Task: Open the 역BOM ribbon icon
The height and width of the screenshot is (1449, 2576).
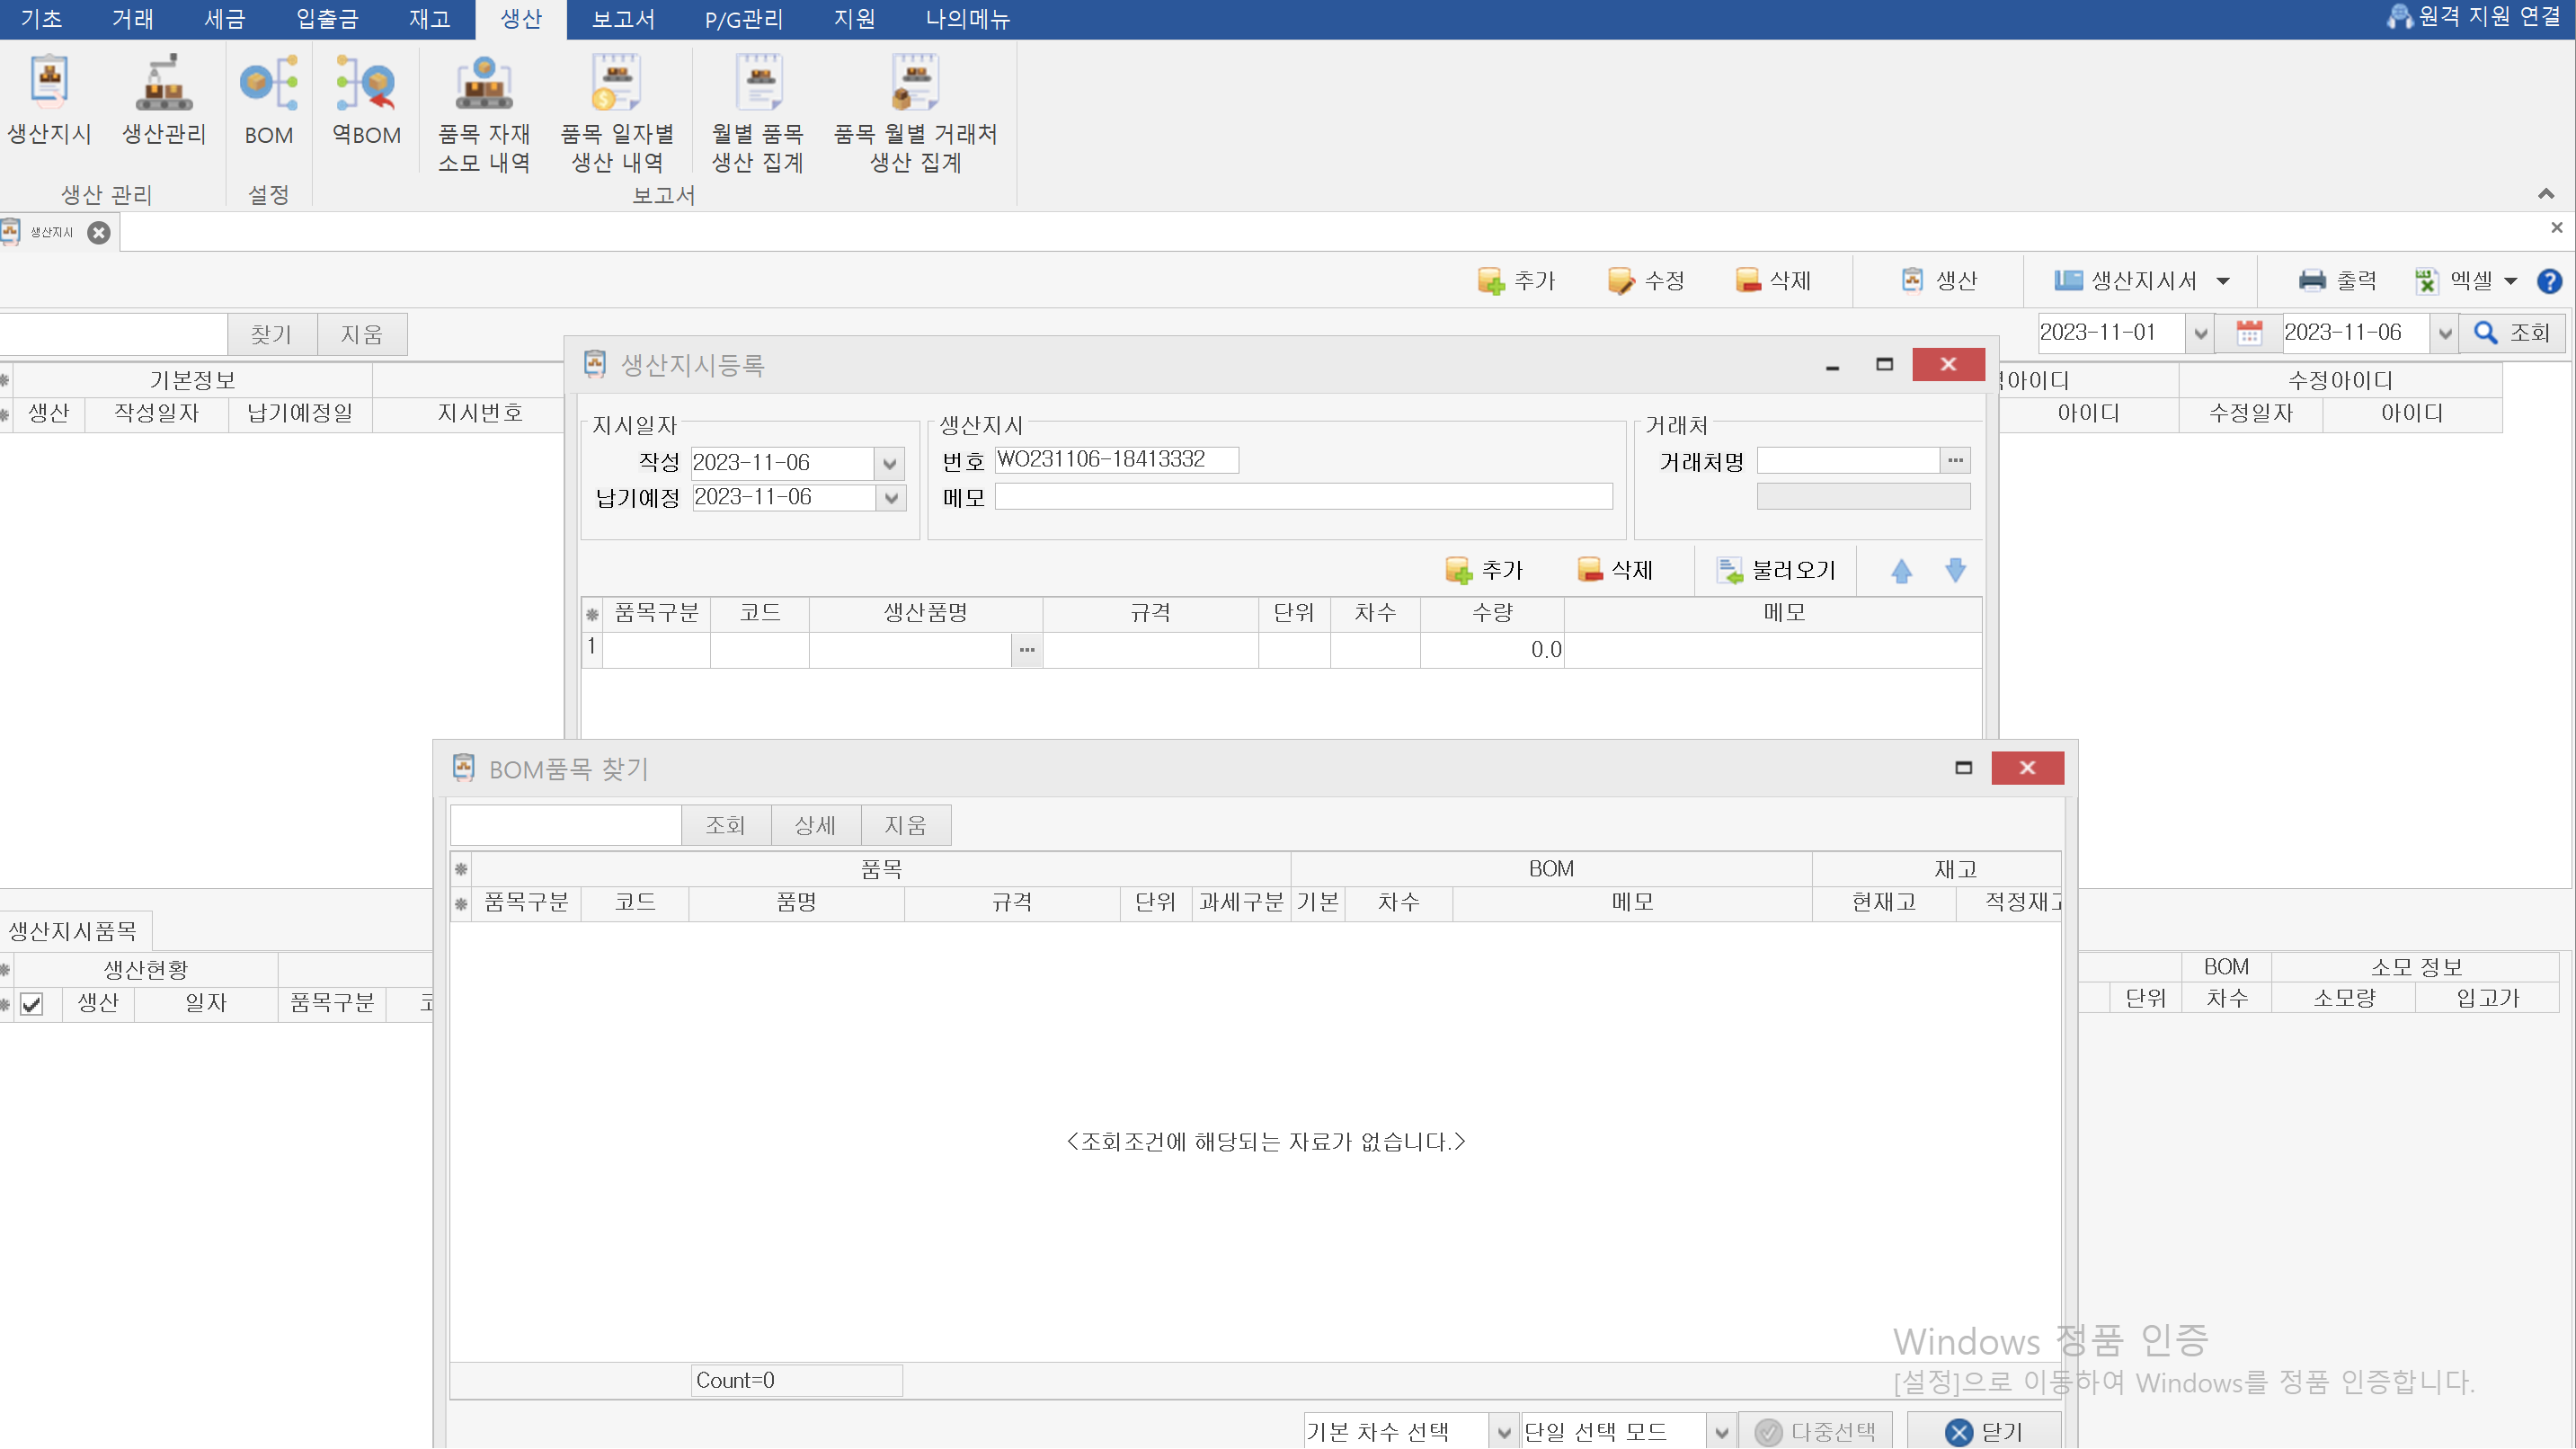Action: click(366, 100)
